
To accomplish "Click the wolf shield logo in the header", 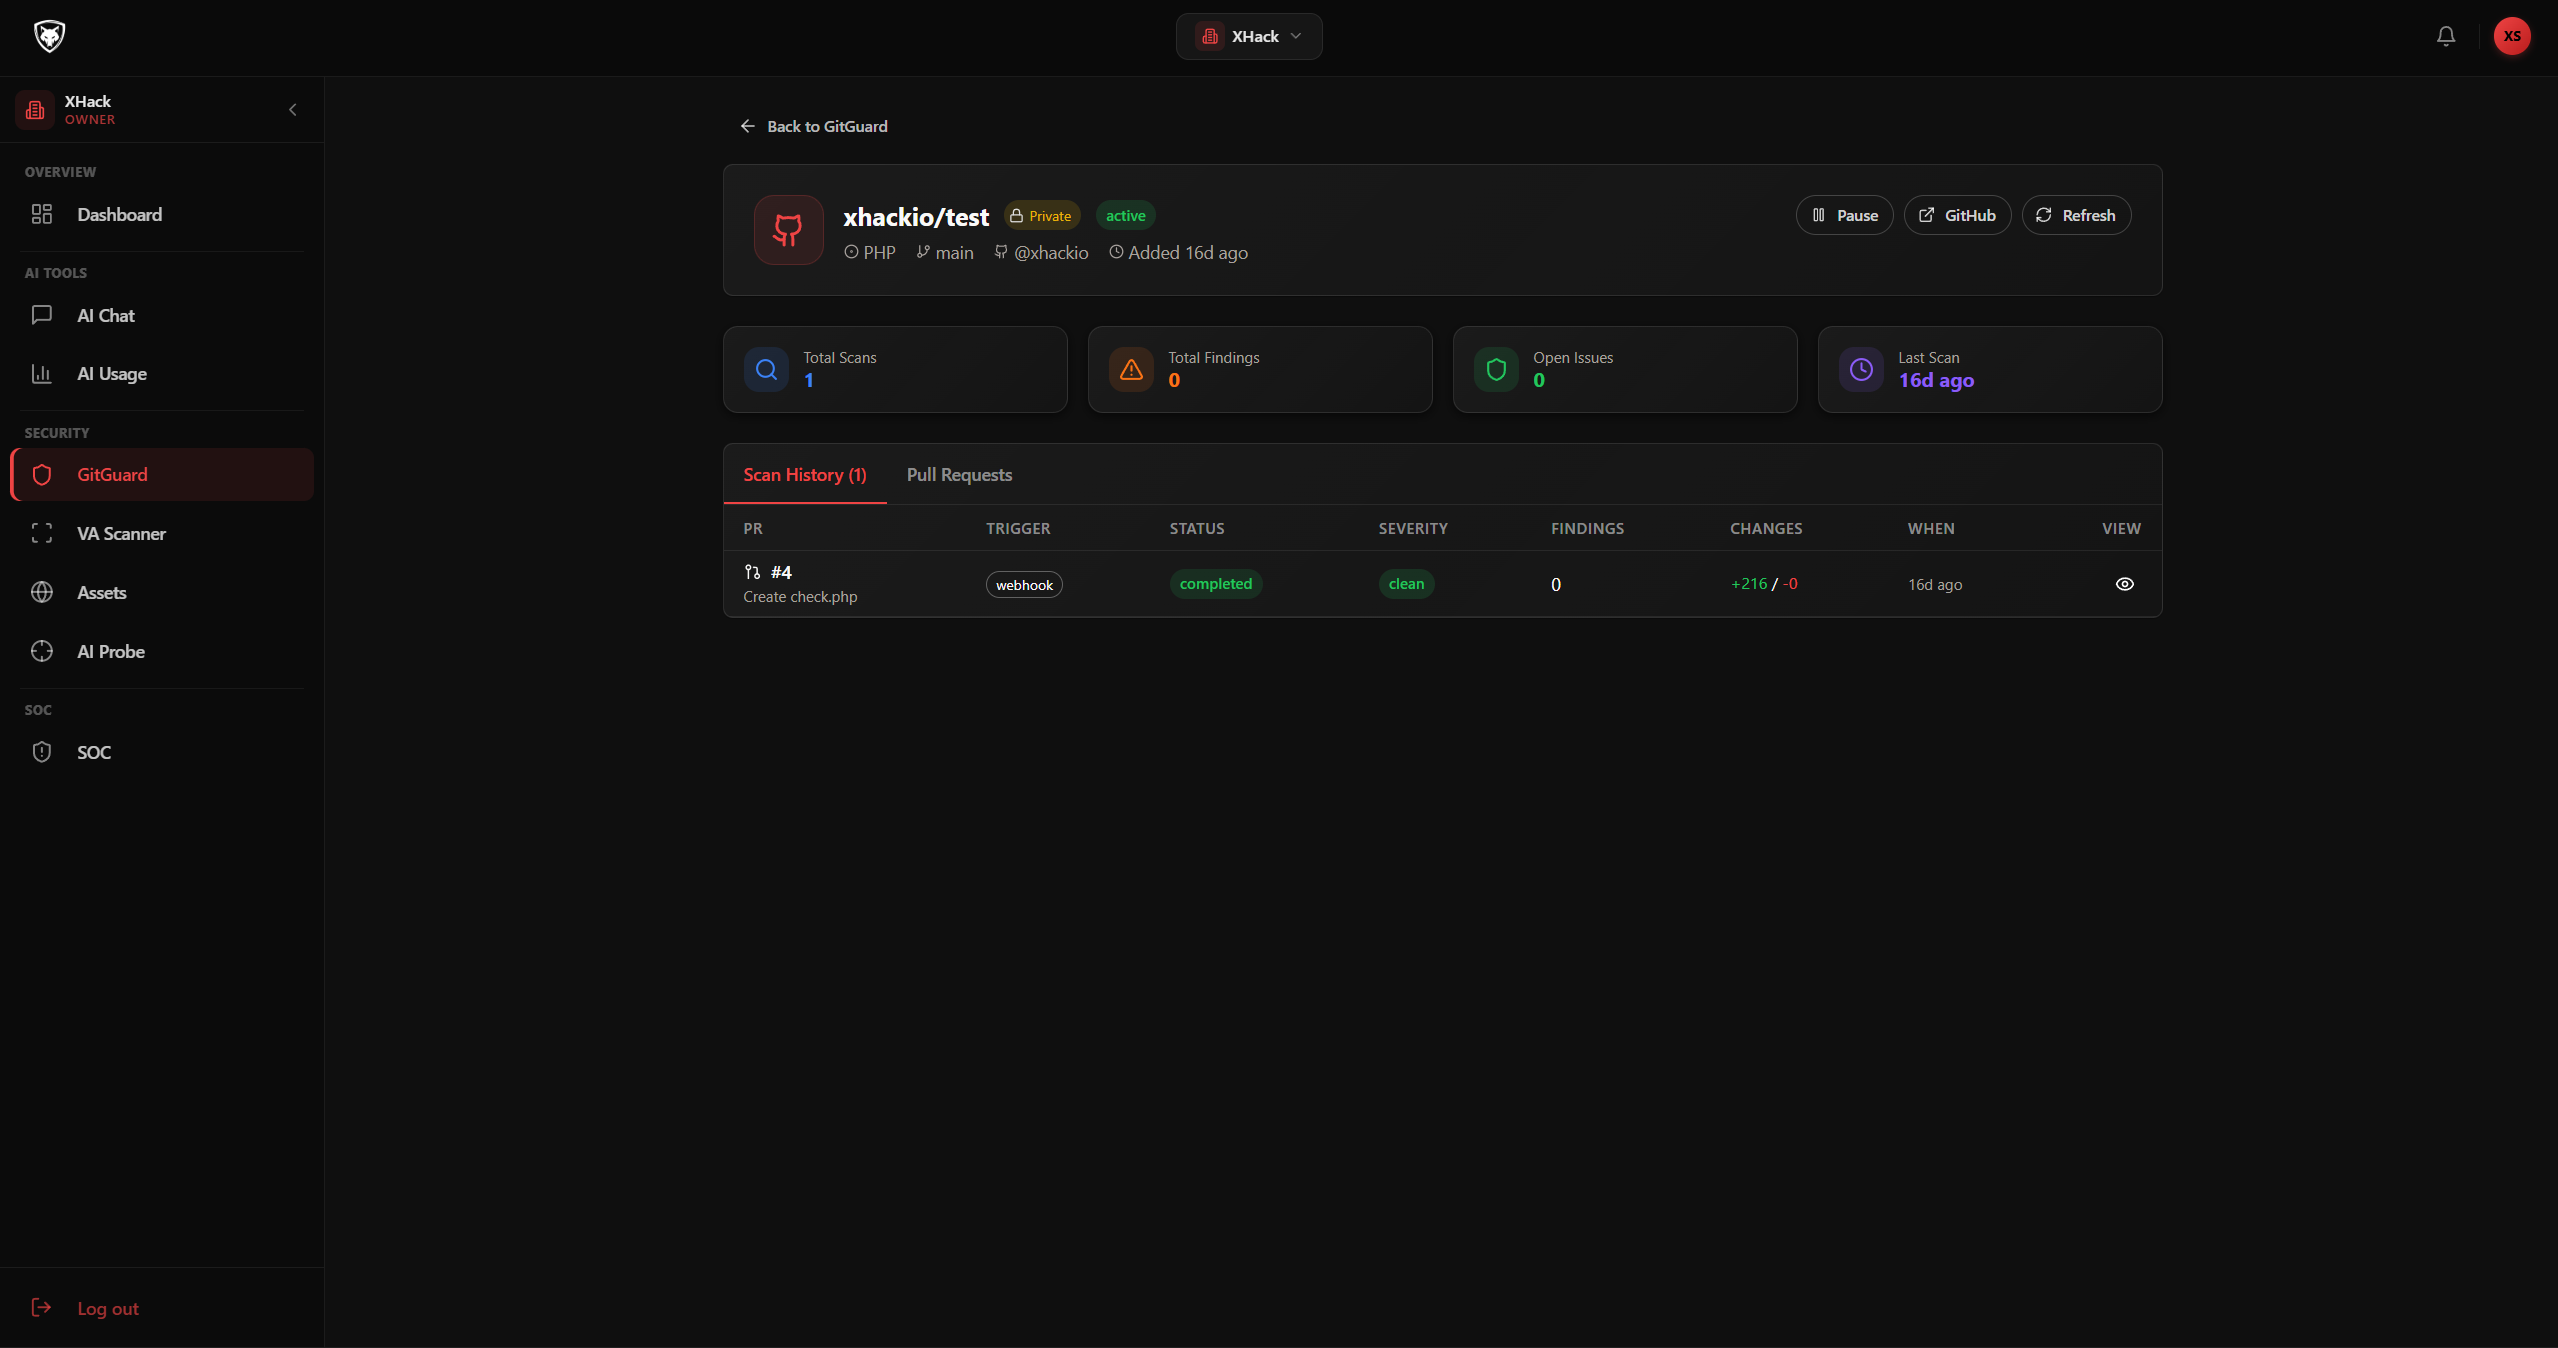I will point(49,36).
